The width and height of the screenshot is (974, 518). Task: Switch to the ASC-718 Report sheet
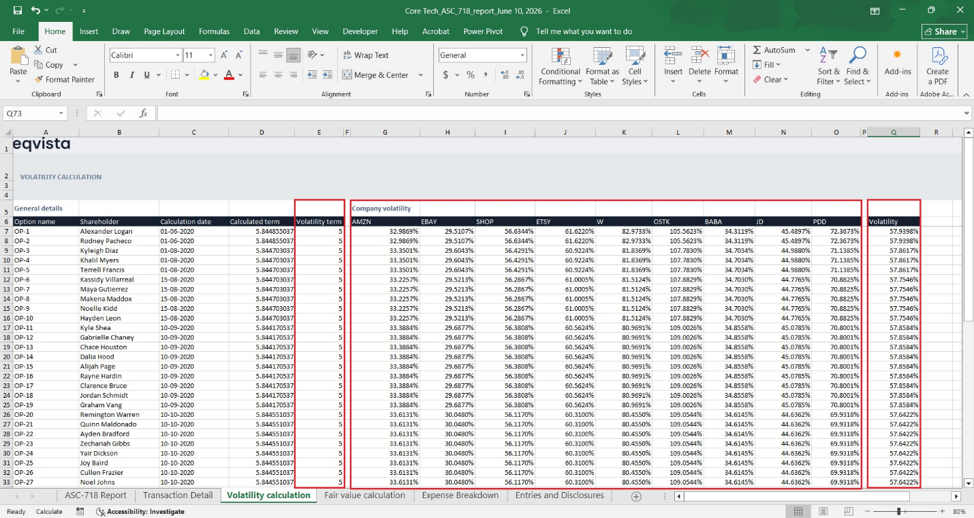pyautogui.click(x=95, y=495)
